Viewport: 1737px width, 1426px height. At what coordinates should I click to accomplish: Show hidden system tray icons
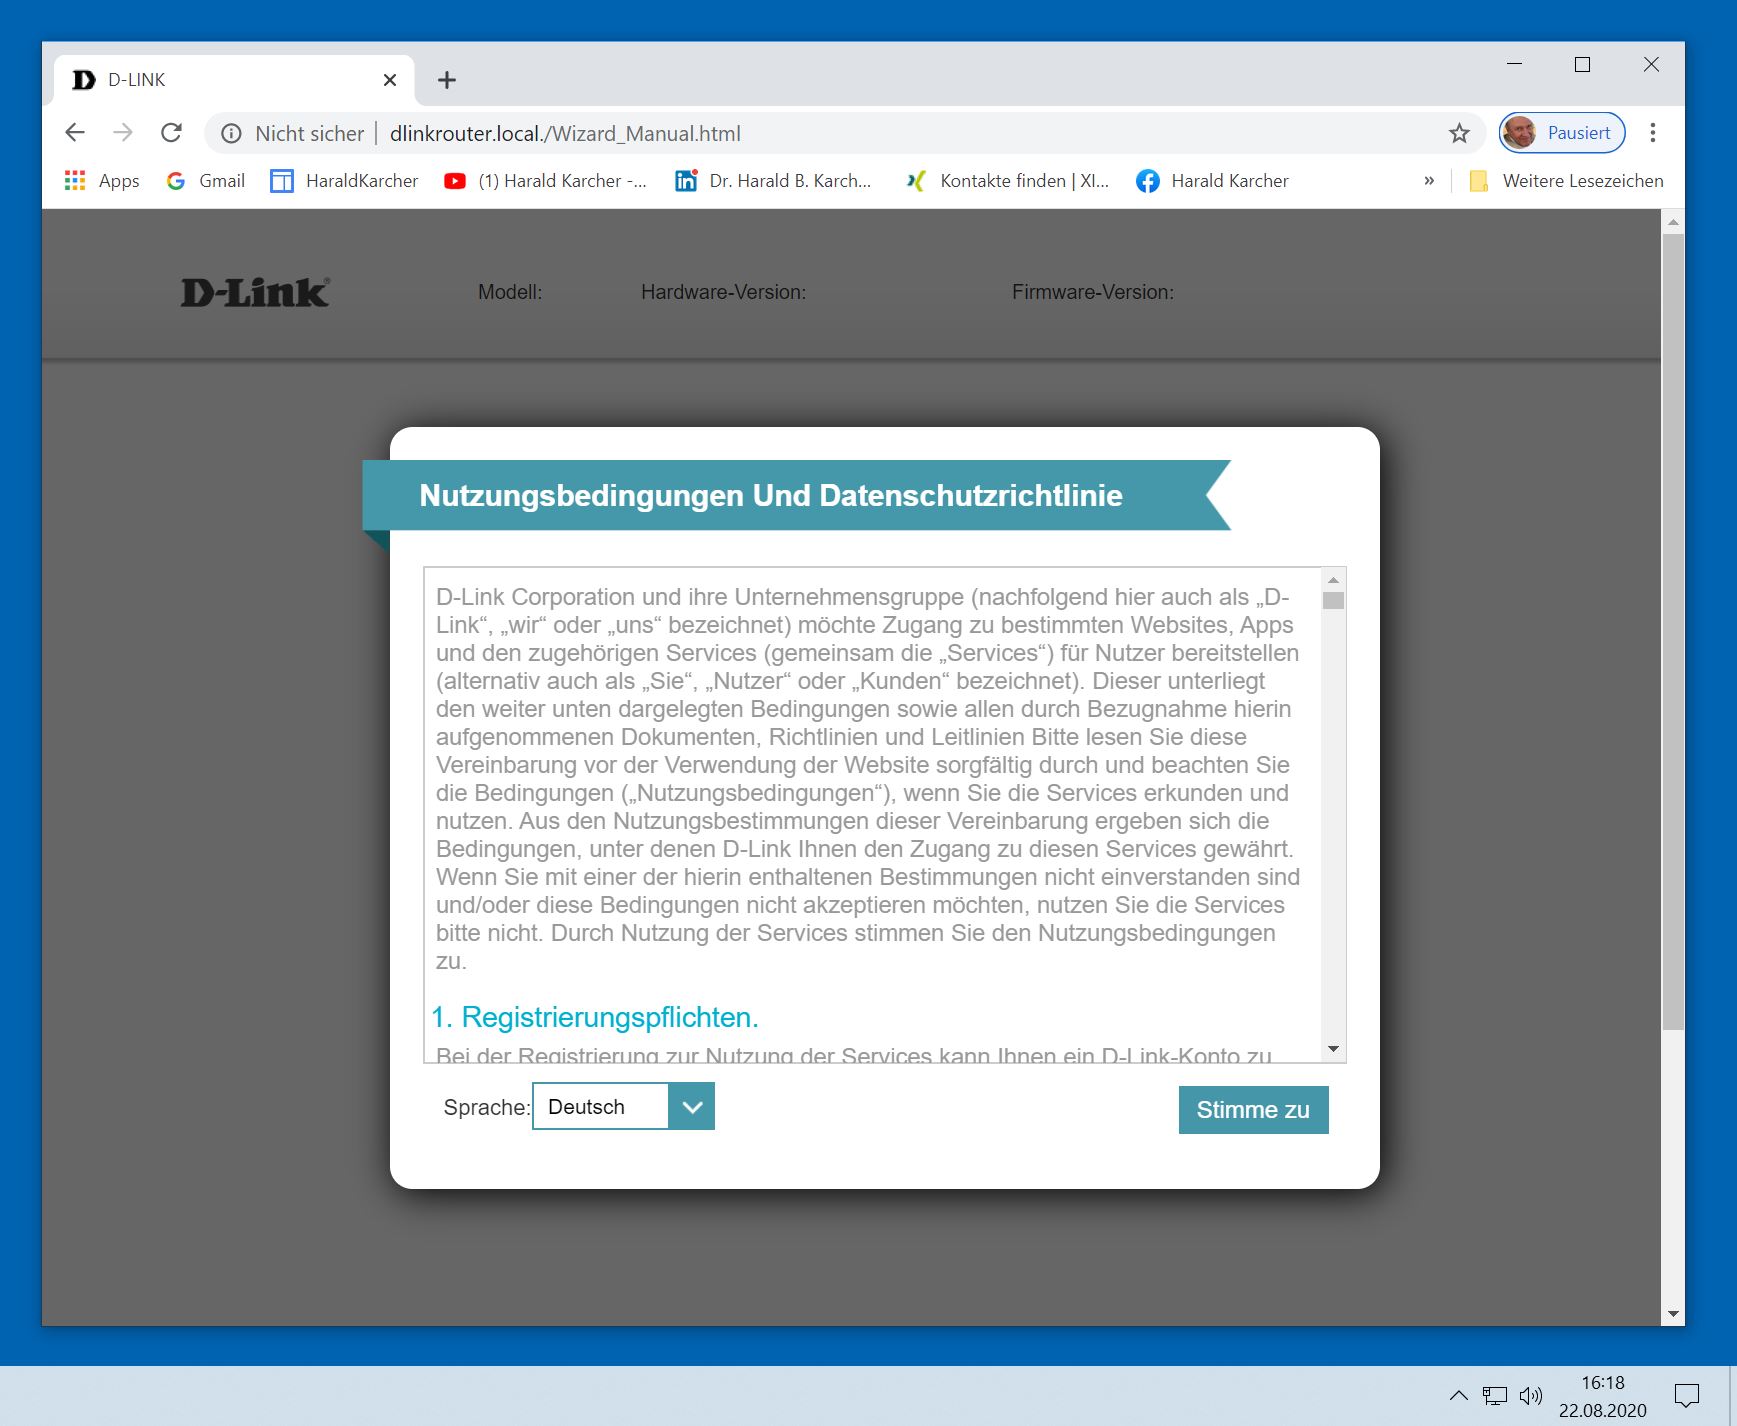tap(1459, 1396)
